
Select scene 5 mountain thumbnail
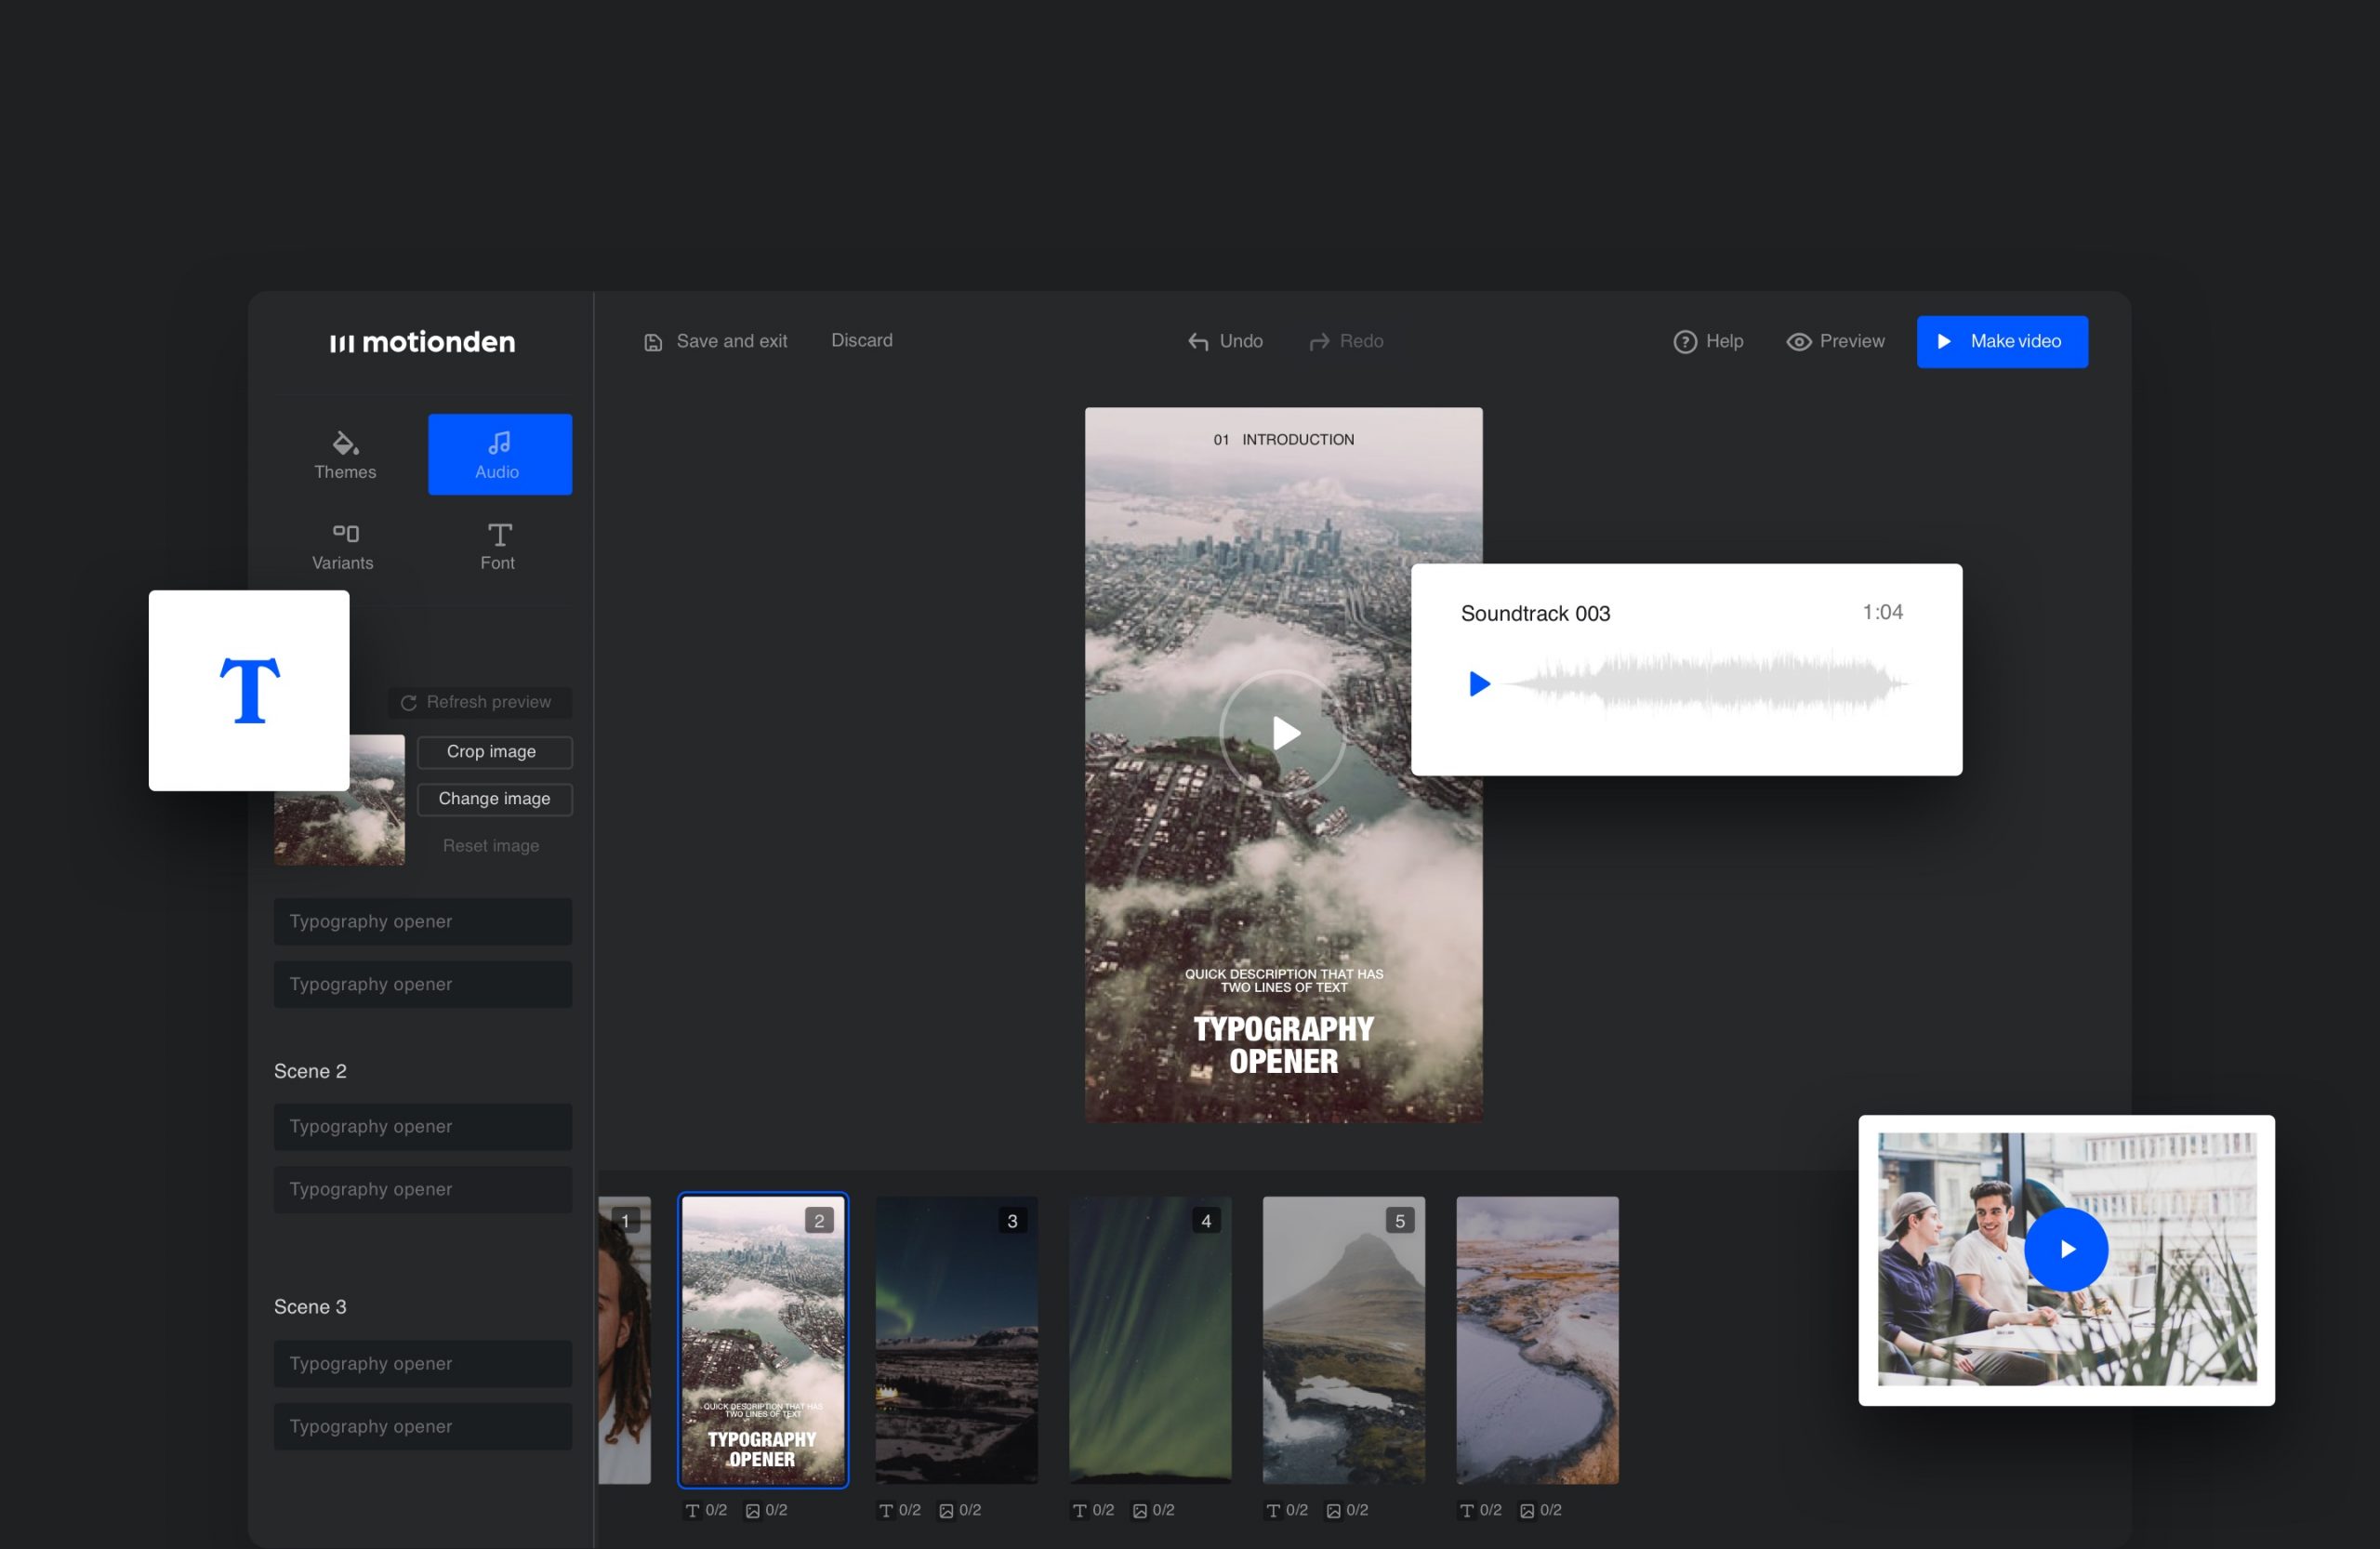[x=1343, y=1339]
